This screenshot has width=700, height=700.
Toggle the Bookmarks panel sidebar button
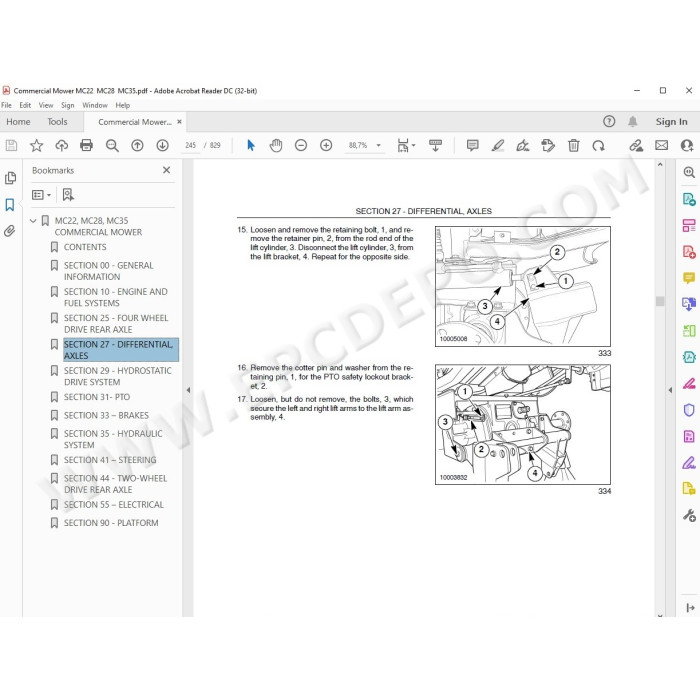9,205
